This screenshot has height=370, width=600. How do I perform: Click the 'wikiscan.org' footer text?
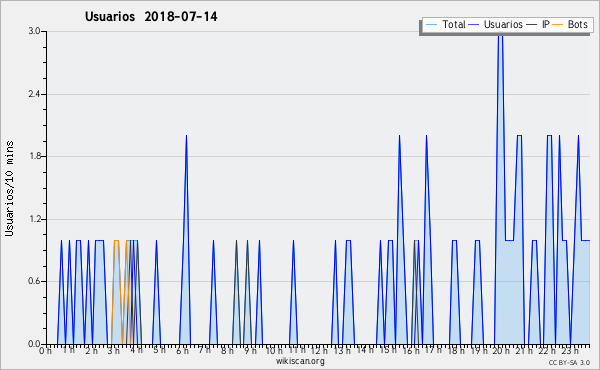pyautogui.click(x=300, y=361)
